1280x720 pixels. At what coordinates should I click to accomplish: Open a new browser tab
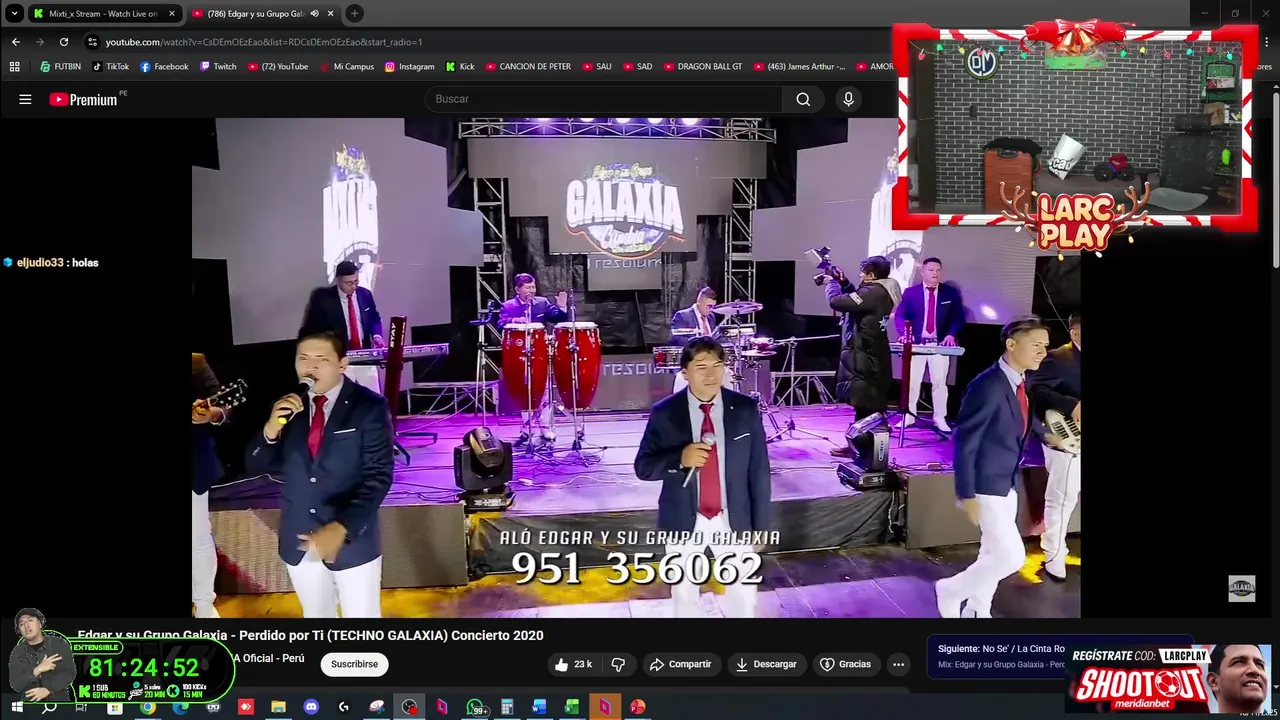click(354, 14)
